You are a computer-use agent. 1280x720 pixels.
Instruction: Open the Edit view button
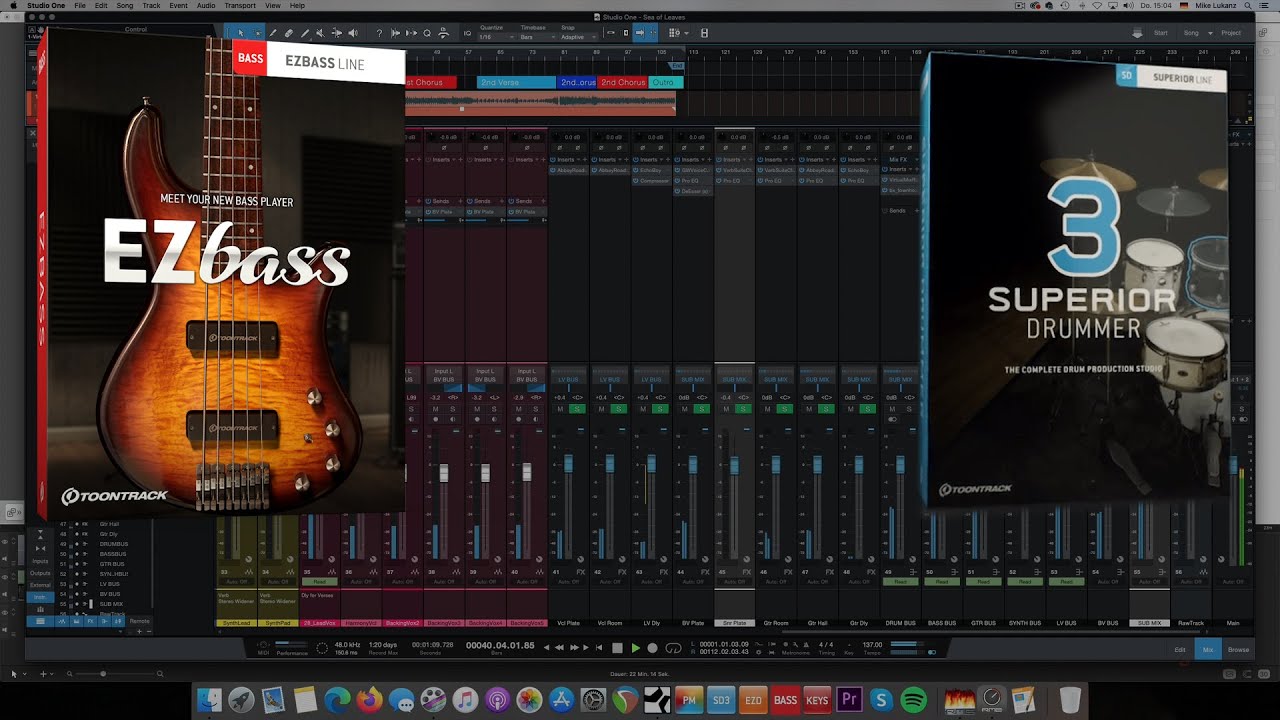tap(1180, 650)
